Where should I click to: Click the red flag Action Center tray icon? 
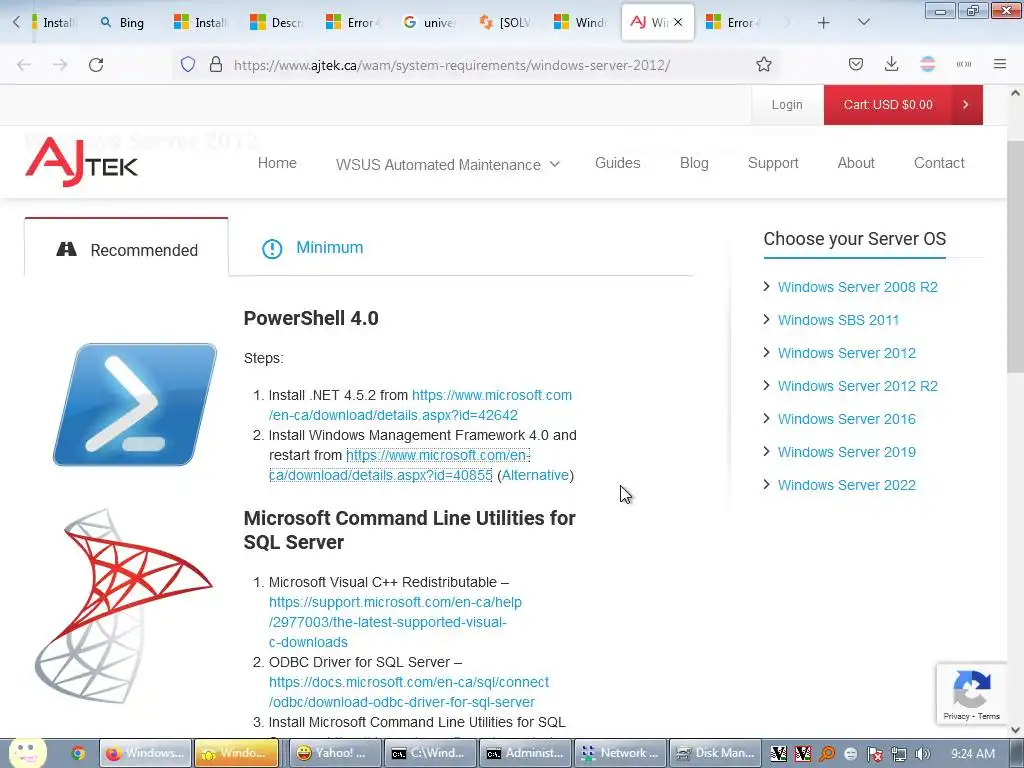click(874, 754)
